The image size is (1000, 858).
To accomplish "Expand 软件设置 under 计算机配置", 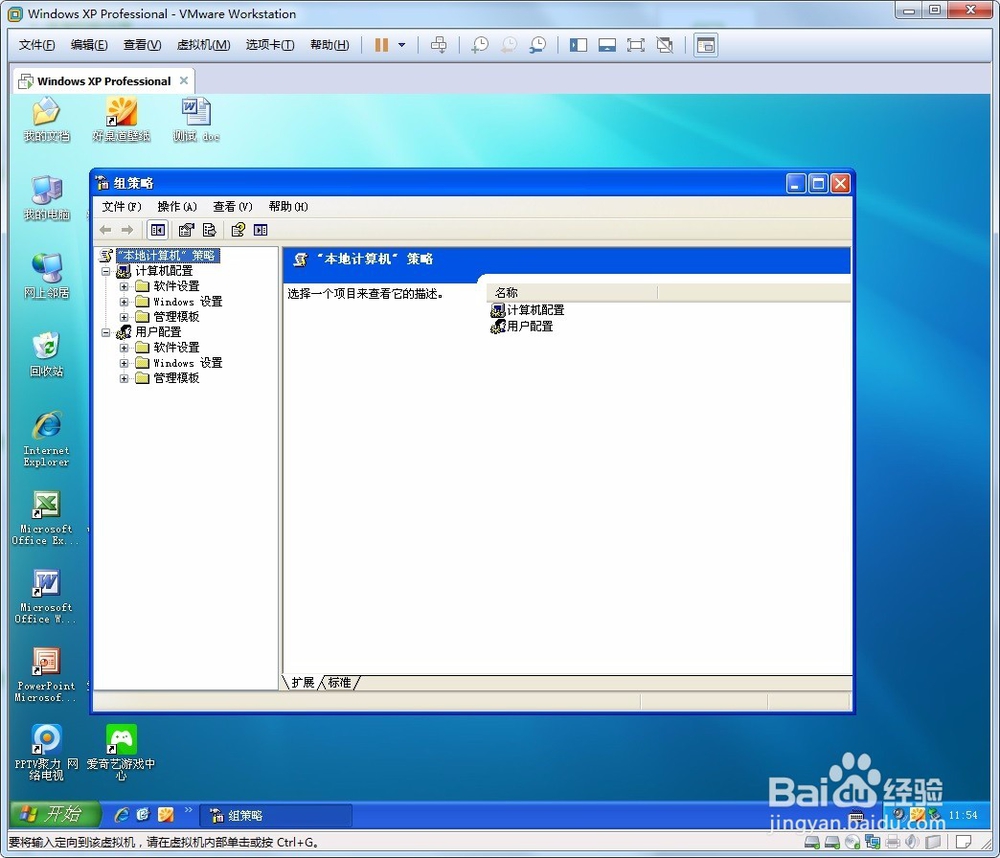I will (x=124, y=286).
